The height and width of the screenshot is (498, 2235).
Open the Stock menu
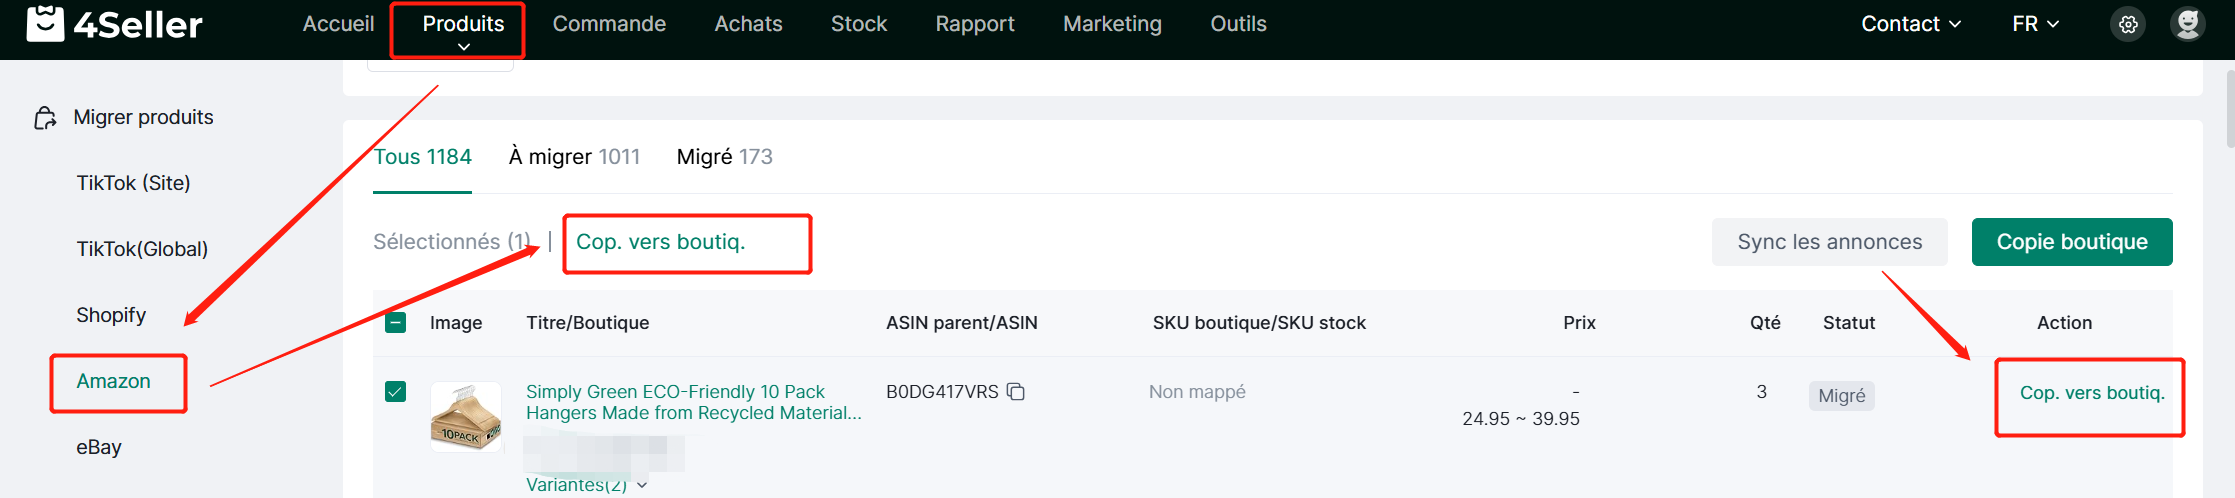(x=859, y=24)
